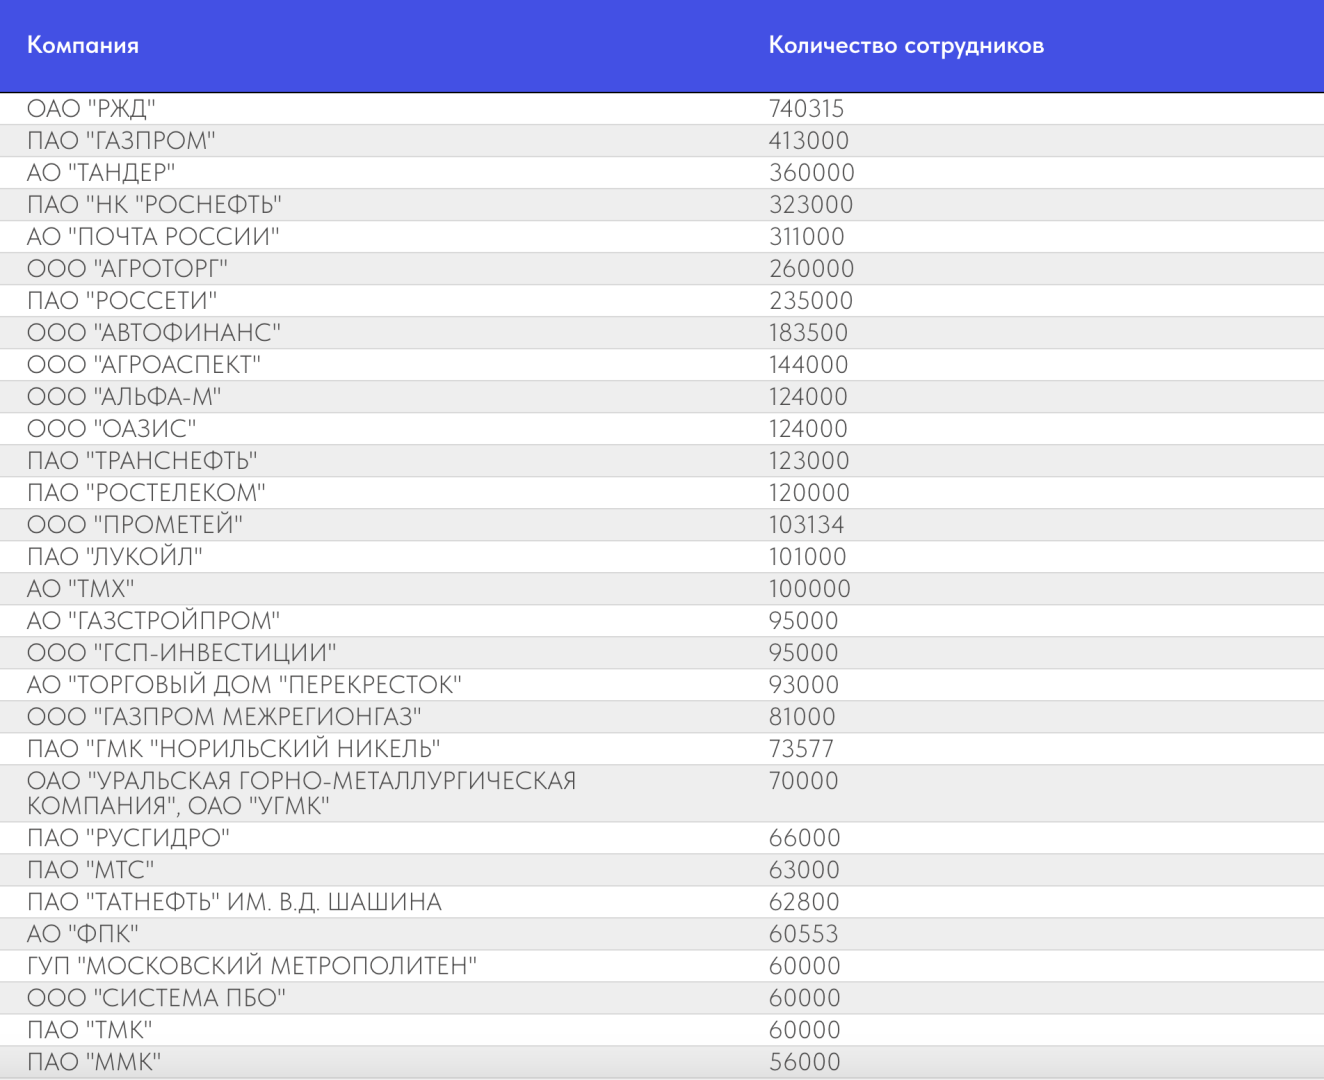1324x1080 pixels.
Task: Select the value 60553
Action: point(803,933)
